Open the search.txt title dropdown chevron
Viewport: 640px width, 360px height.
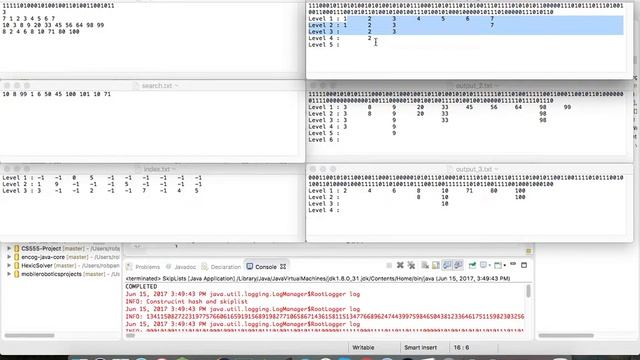(176, 86)
